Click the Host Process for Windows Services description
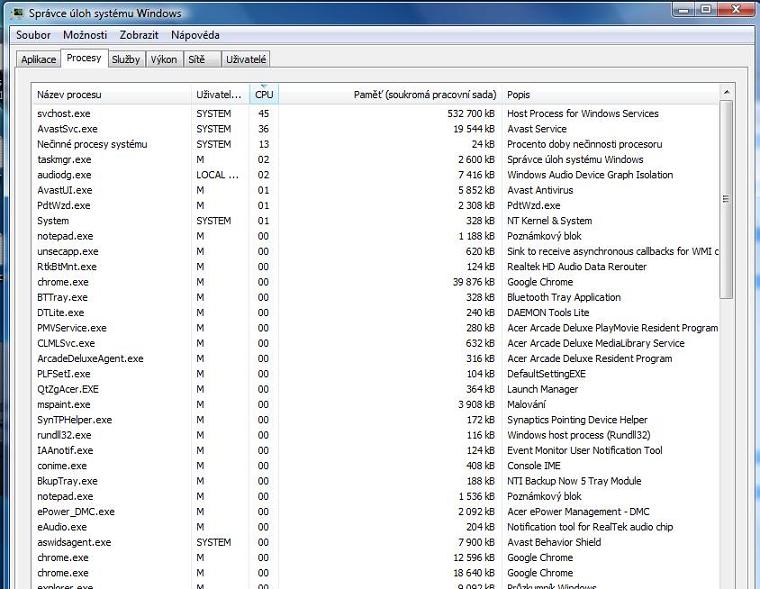760x589 pixels. pos(583,113)
